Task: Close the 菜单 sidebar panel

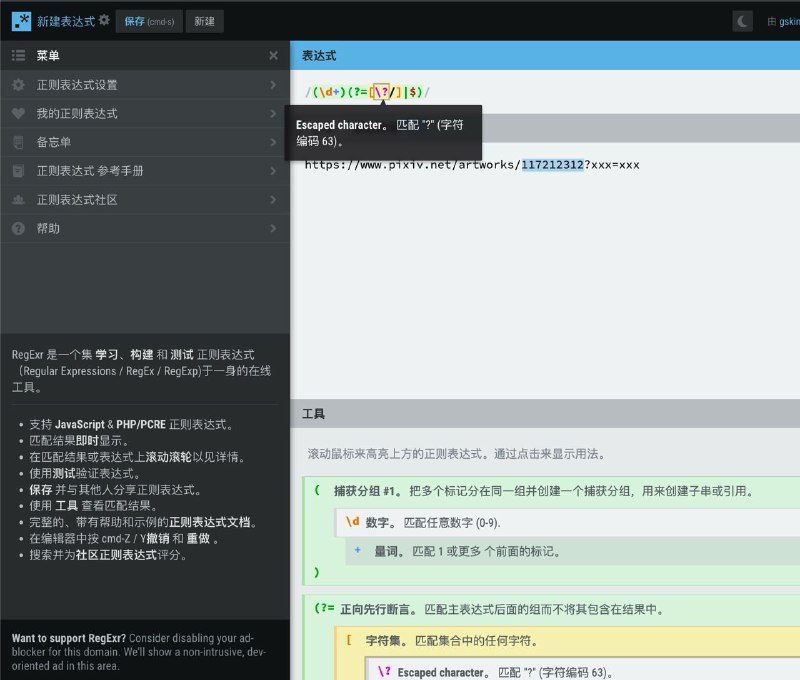Action: 274,55
